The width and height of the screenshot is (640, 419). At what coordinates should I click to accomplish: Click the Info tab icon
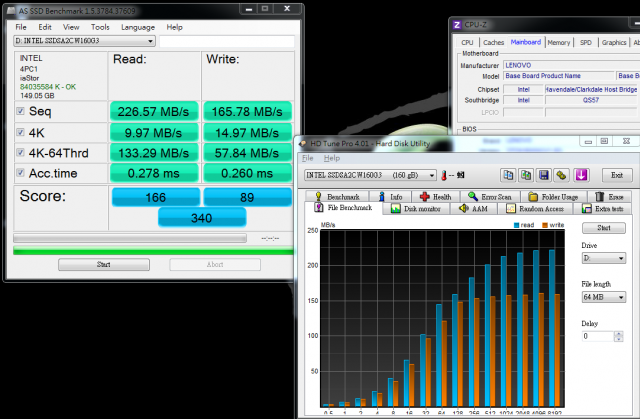coord(382,197)
